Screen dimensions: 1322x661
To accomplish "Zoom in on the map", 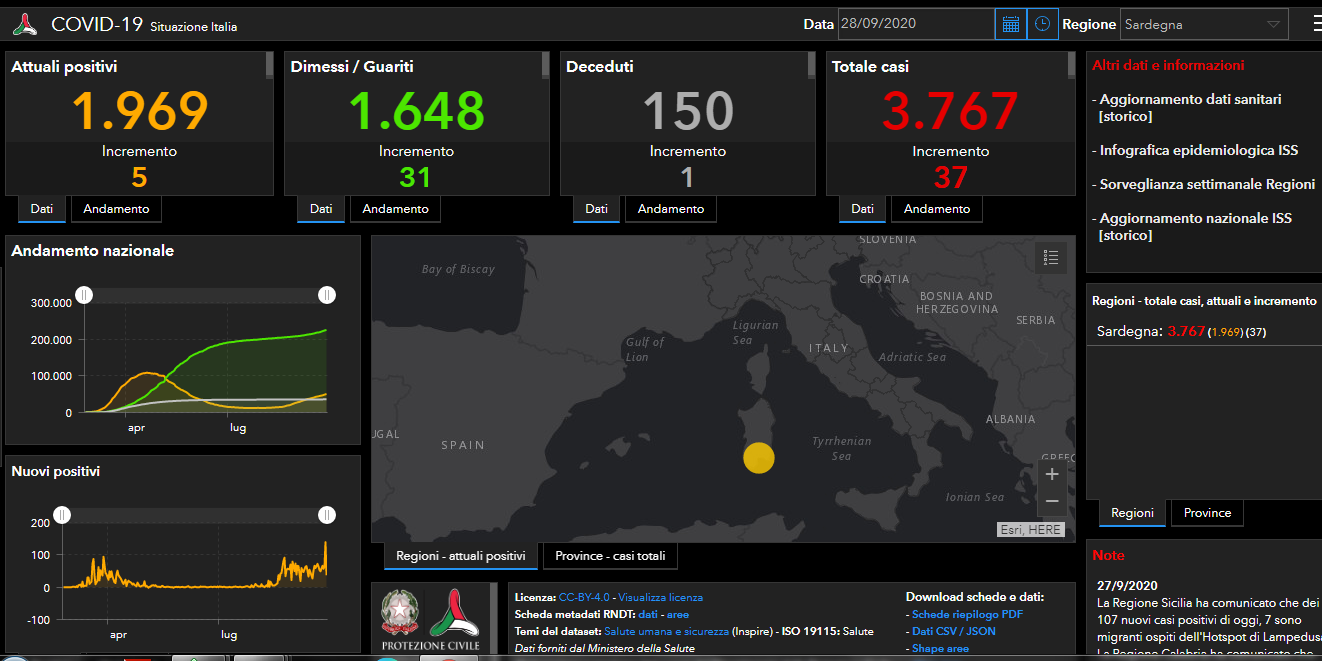I will coord(1051,474).
